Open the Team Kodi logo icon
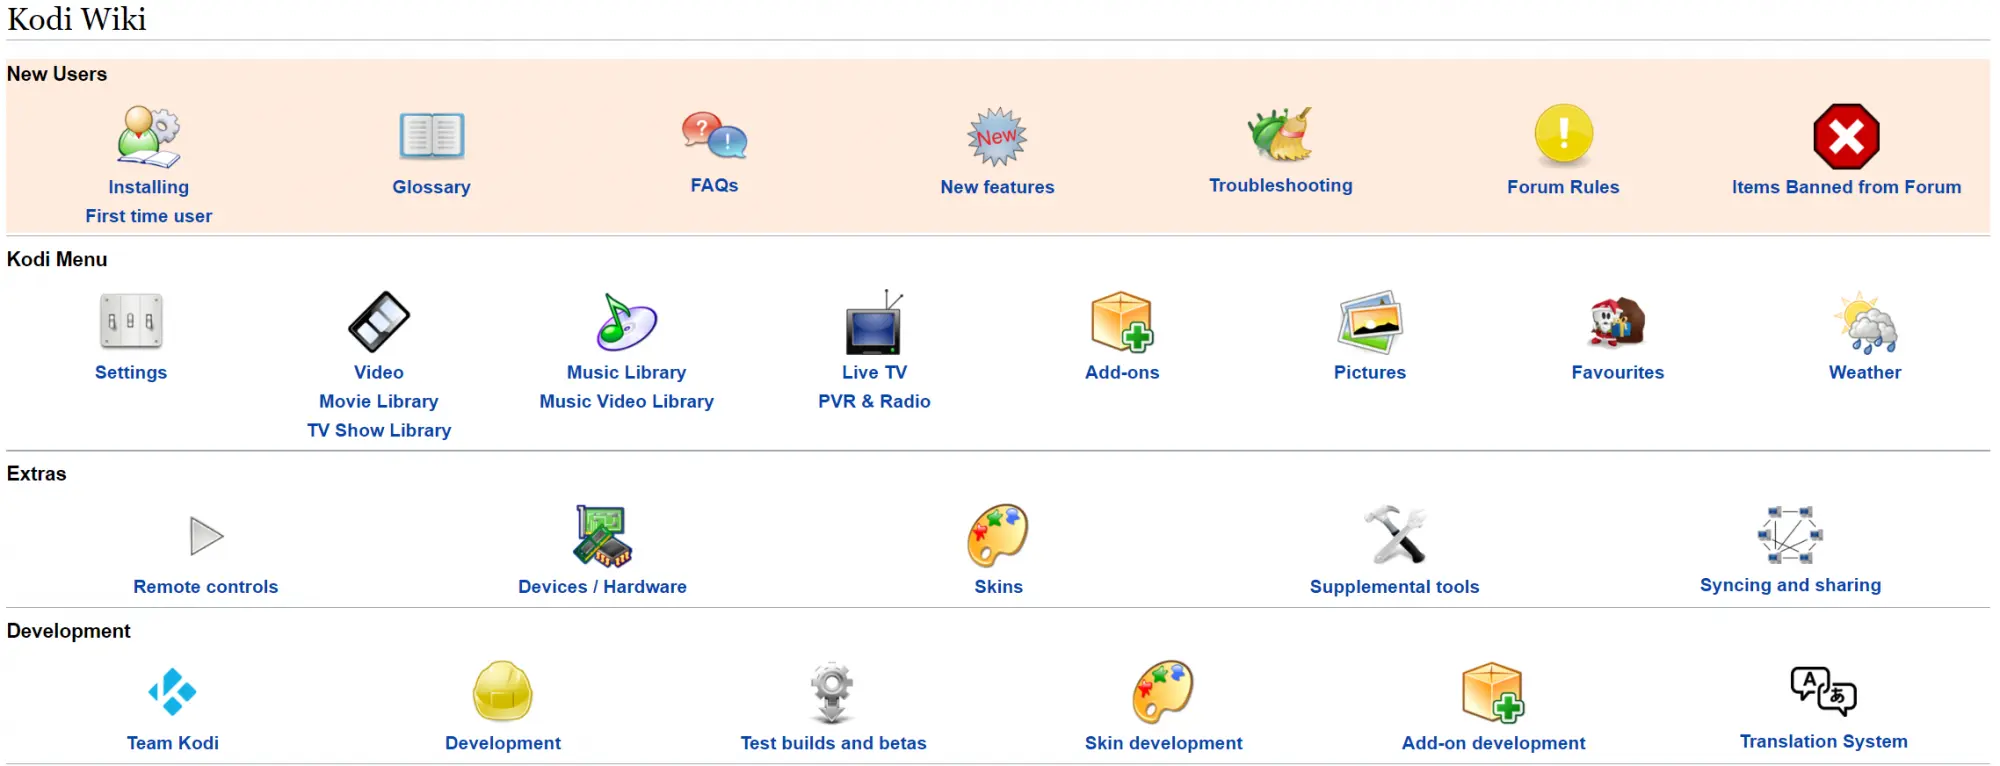Image resolution: width=2000 pixels, height=766 pixels. (172, 692)
